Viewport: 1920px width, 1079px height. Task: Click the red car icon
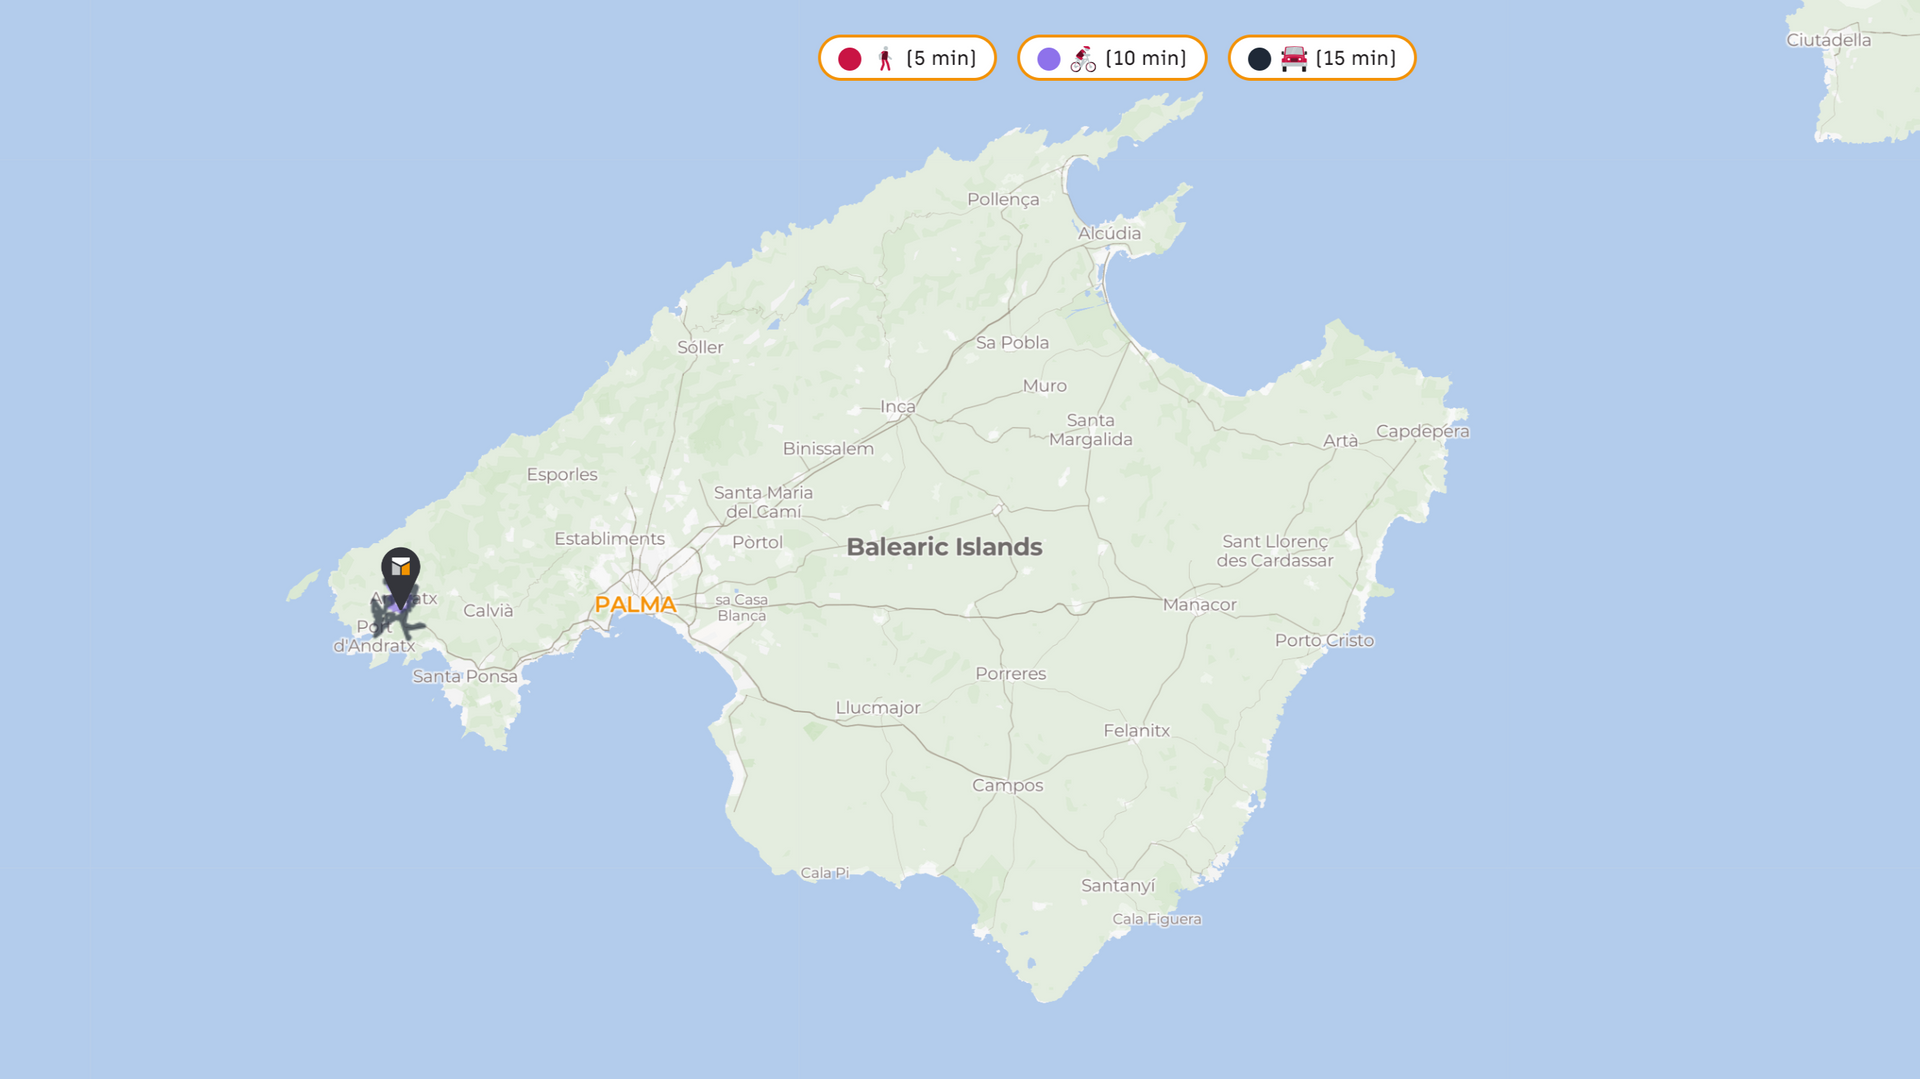(1294, 59)
